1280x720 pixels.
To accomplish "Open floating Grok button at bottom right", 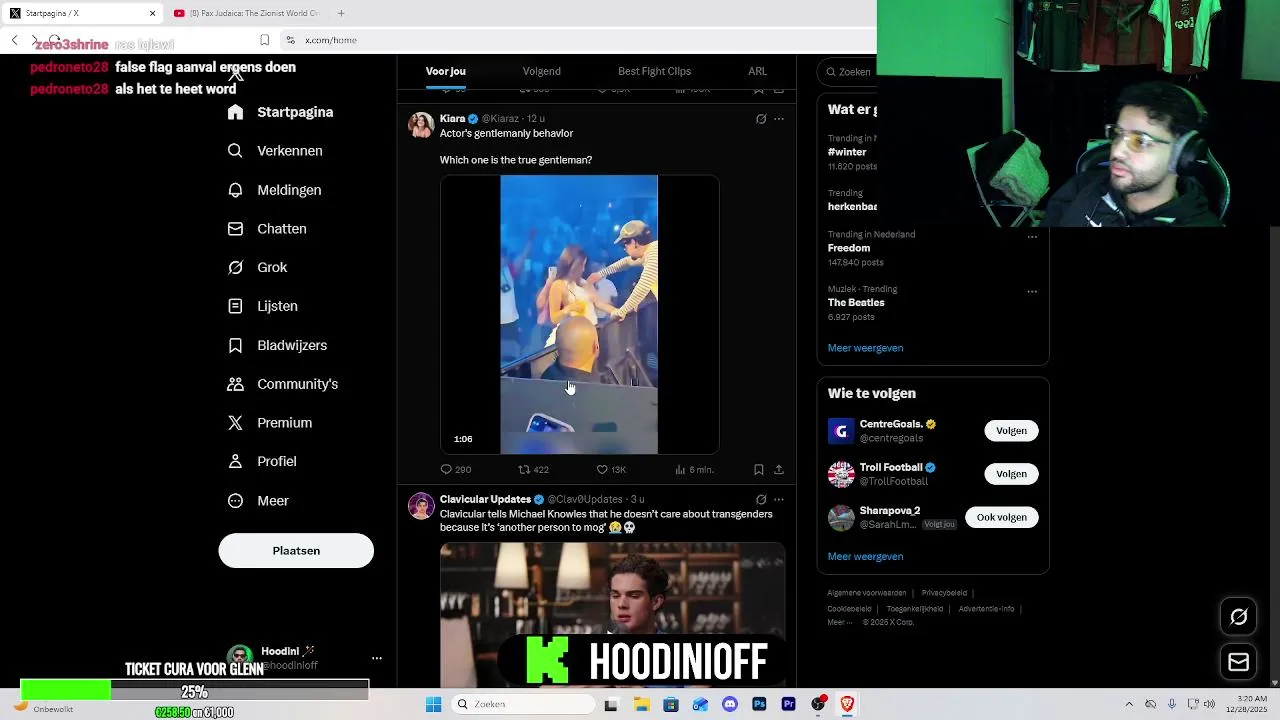I will click(x=1238, y=617).
